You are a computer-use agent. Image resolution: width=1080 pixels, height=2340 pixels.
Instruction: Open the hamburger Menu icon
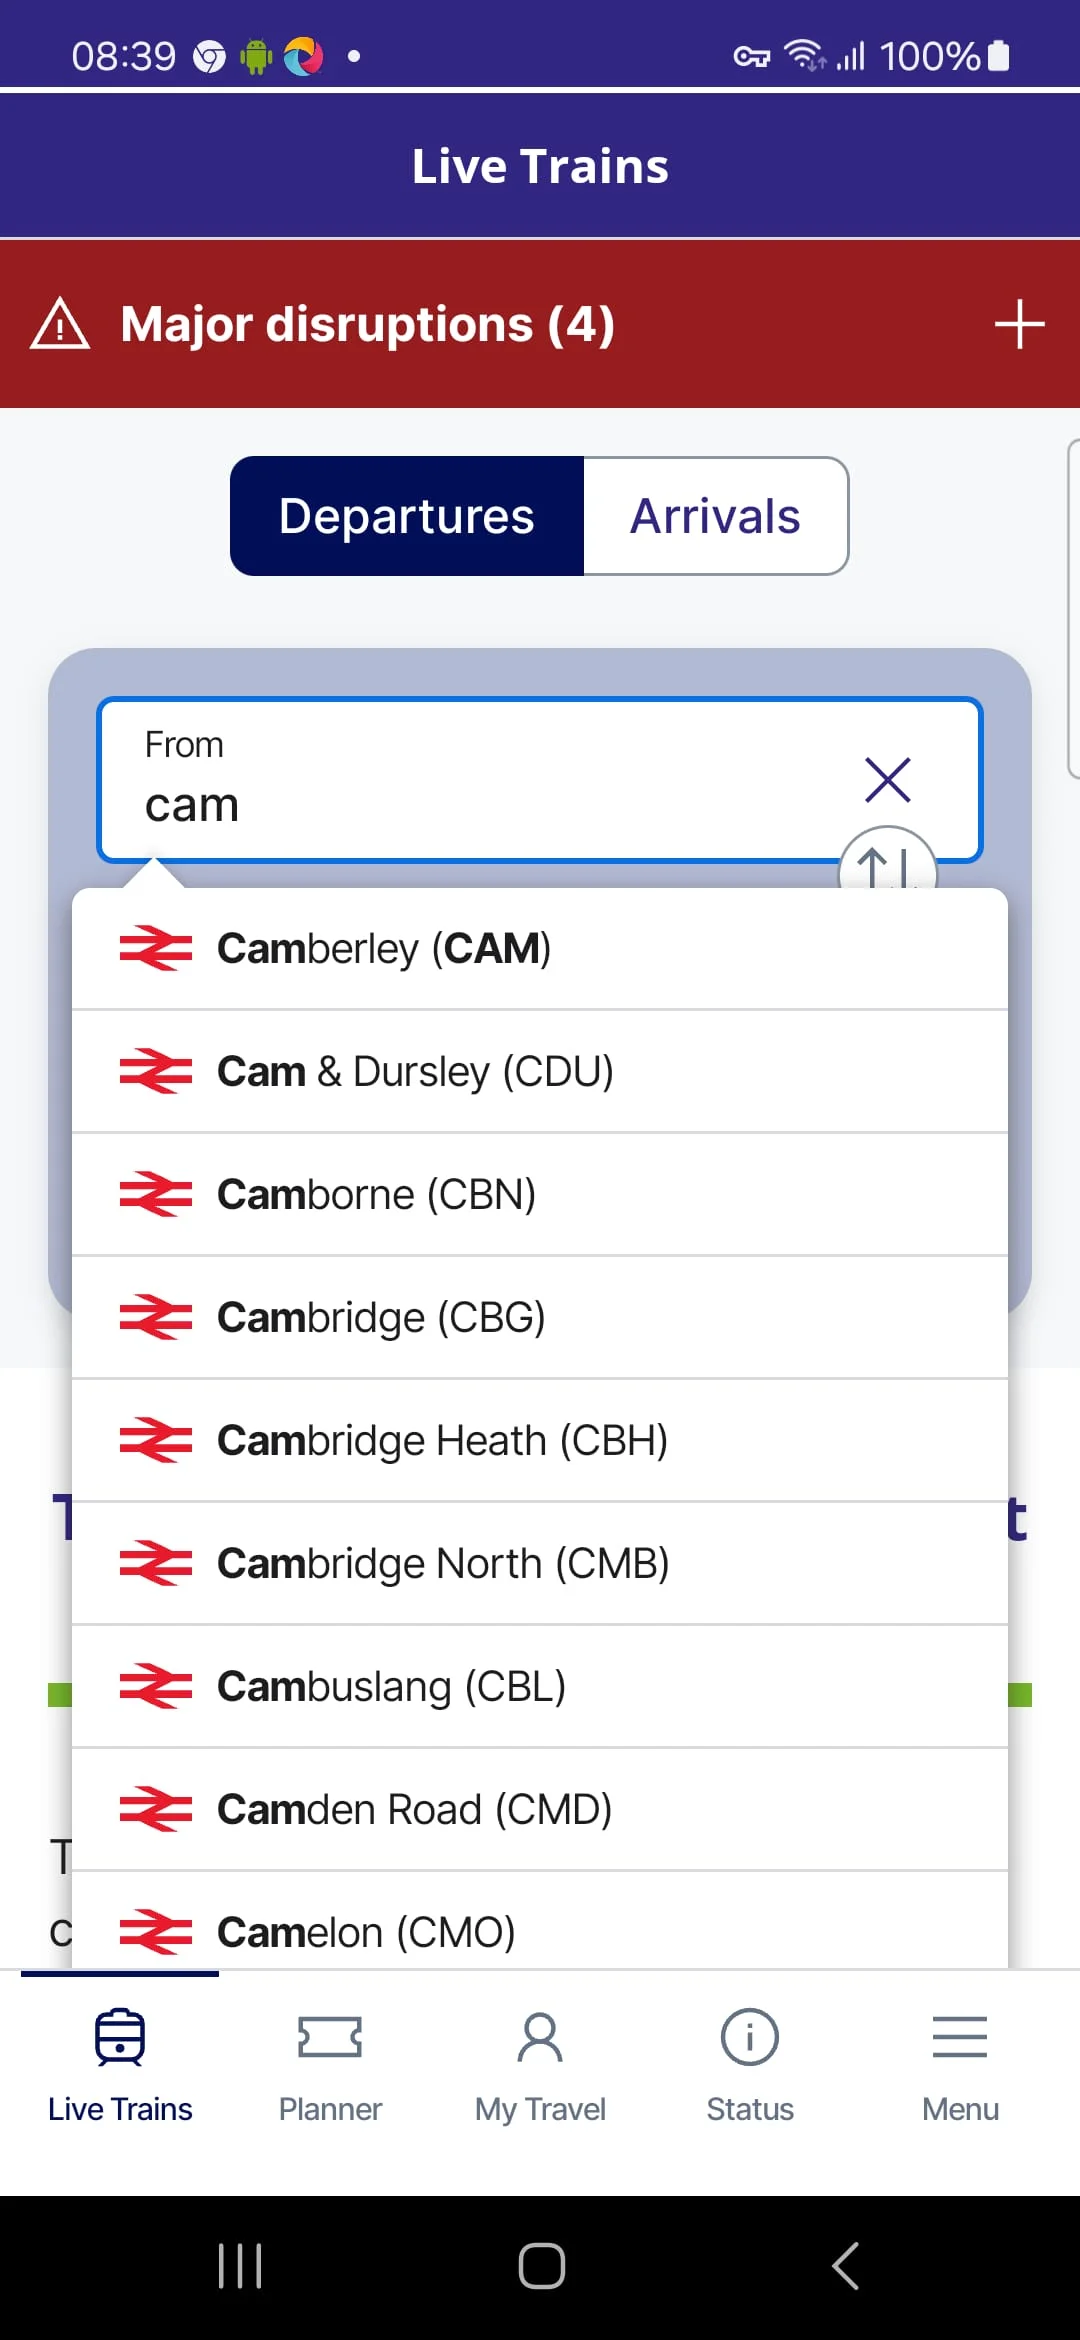coord(960,2038)
